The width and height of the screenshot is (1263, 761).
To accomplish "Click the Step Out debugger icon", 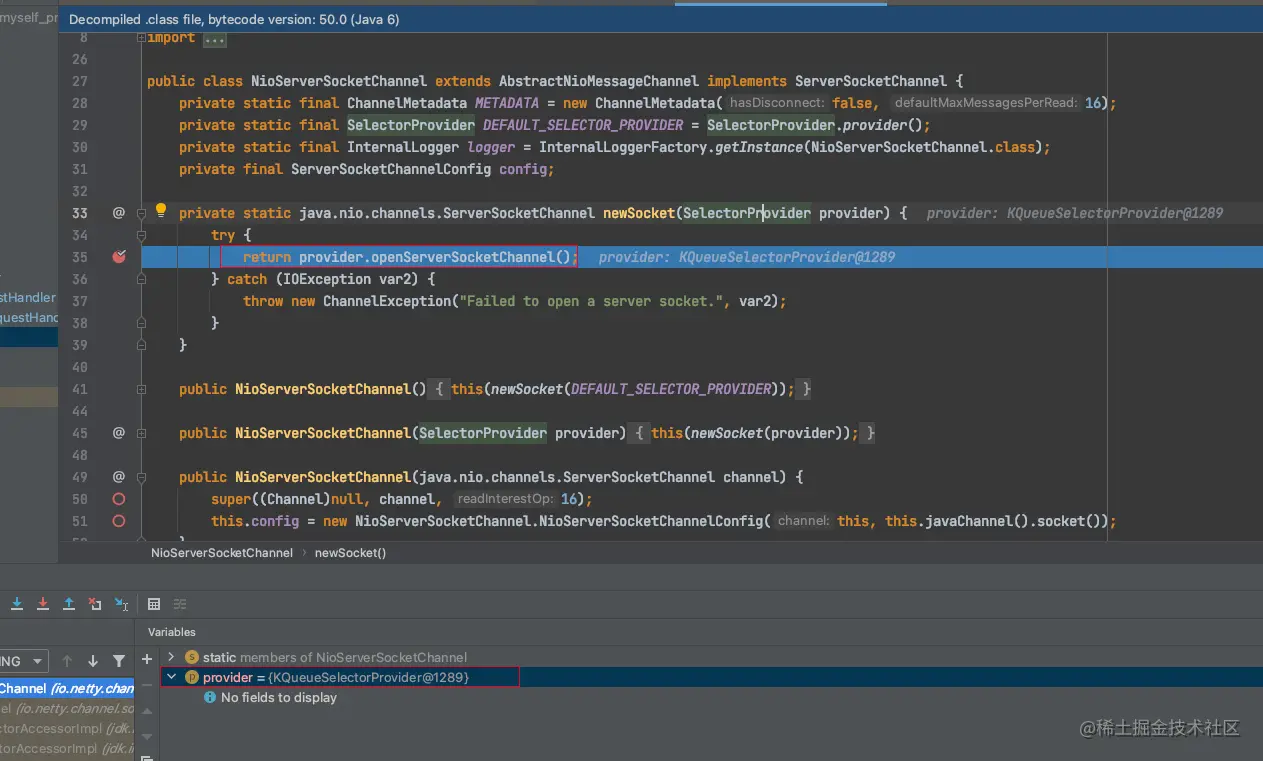I will coord(69,604).
